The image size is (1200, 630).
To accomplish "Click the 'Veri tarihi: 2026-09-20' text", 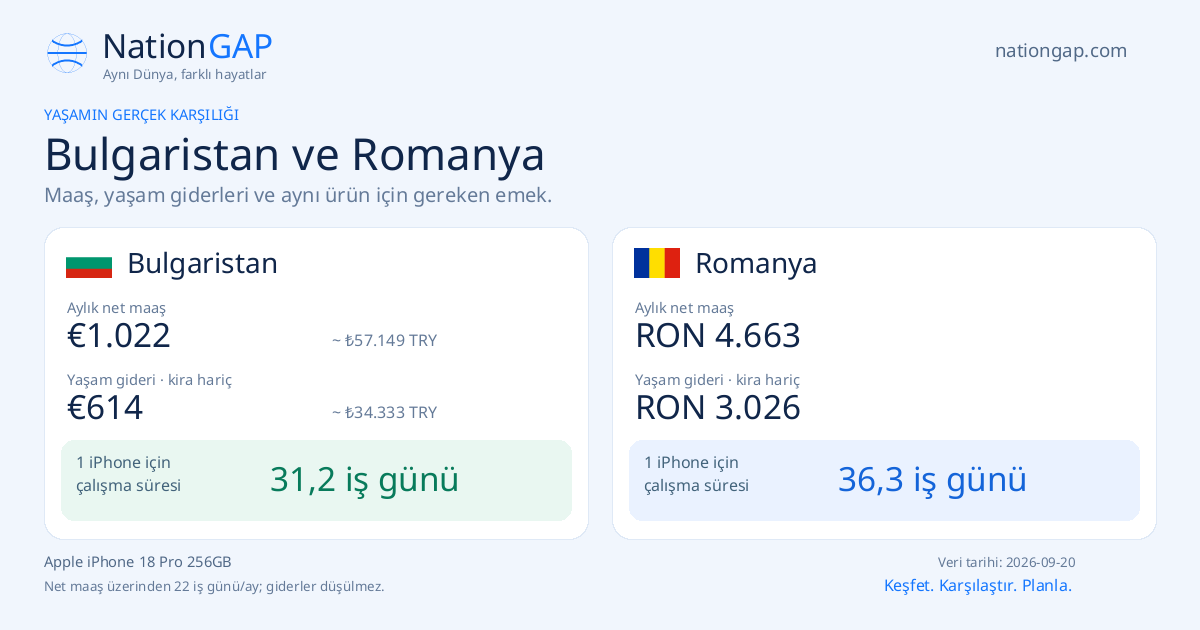I will [1007, 563].
